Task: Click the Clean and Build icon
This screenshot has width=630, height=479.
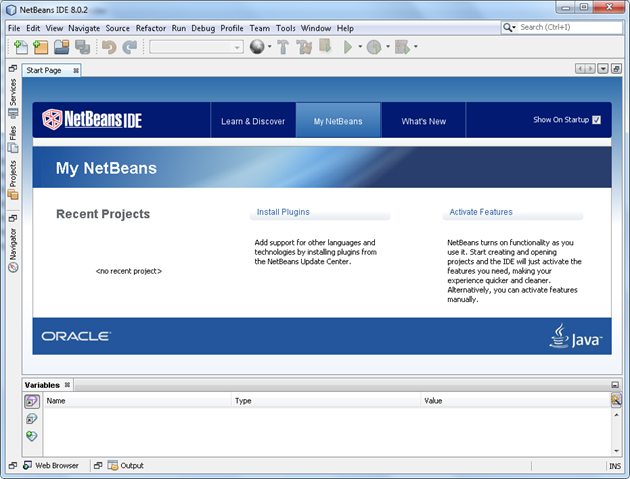Action: (304, 47)
